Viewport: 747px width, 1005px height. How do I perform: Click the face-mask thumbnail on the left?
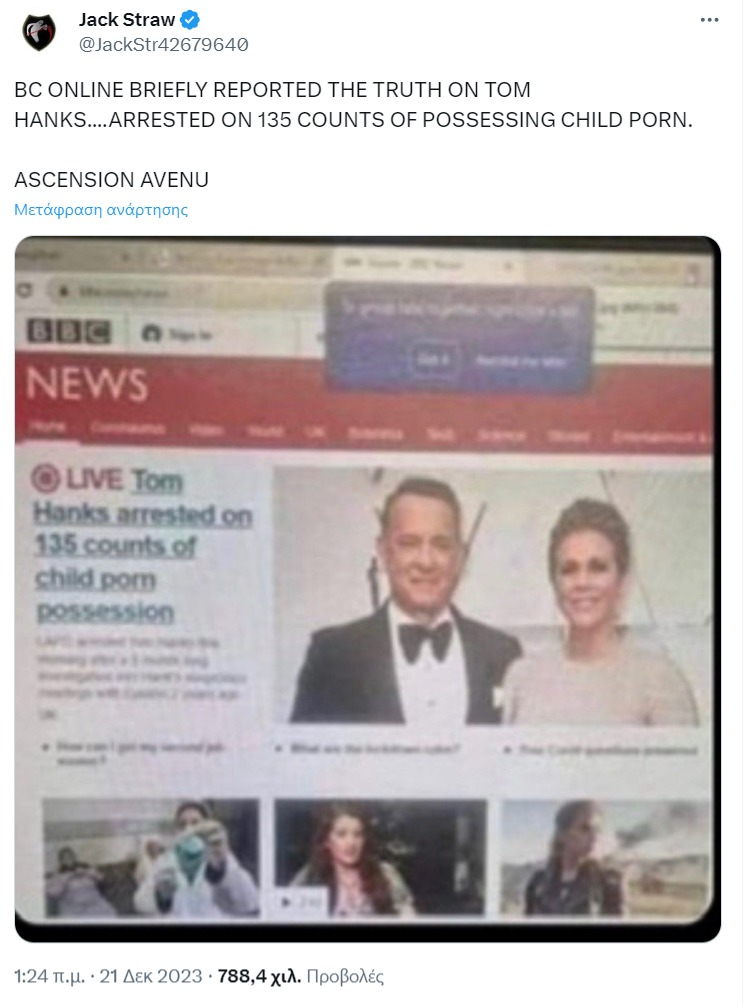[151, 857]
